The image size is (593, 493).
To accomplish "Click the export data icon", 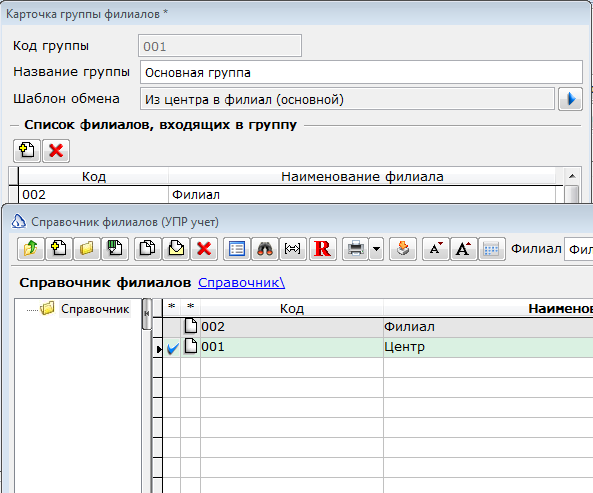I will click(x=403, y=249).
